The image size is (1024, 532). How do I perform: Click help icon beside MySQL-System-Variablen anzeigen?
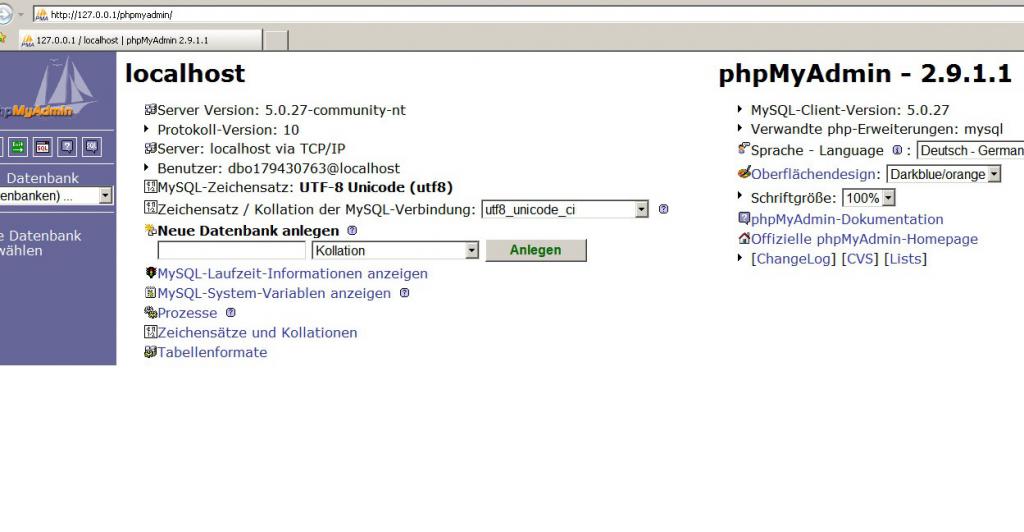404,293
